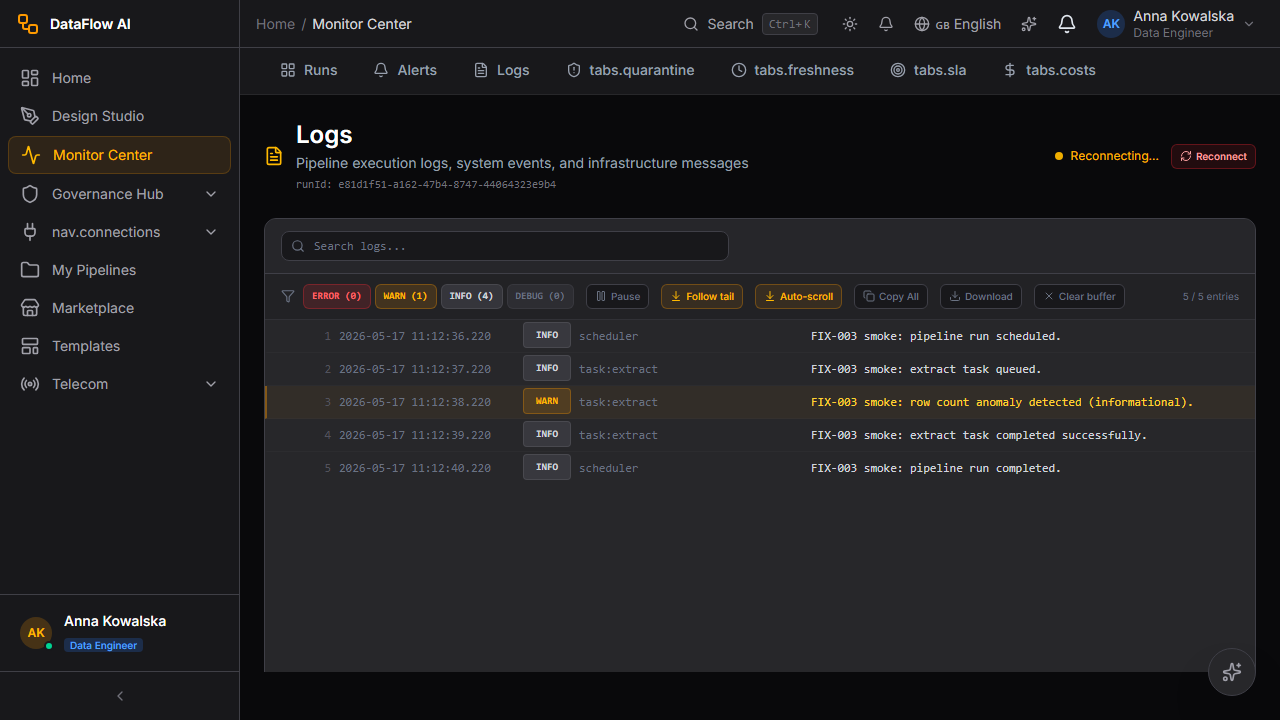Screen dimensions: 1280x720
Task: Select log line 'pipeline run completed'
Action: [760, 468]
